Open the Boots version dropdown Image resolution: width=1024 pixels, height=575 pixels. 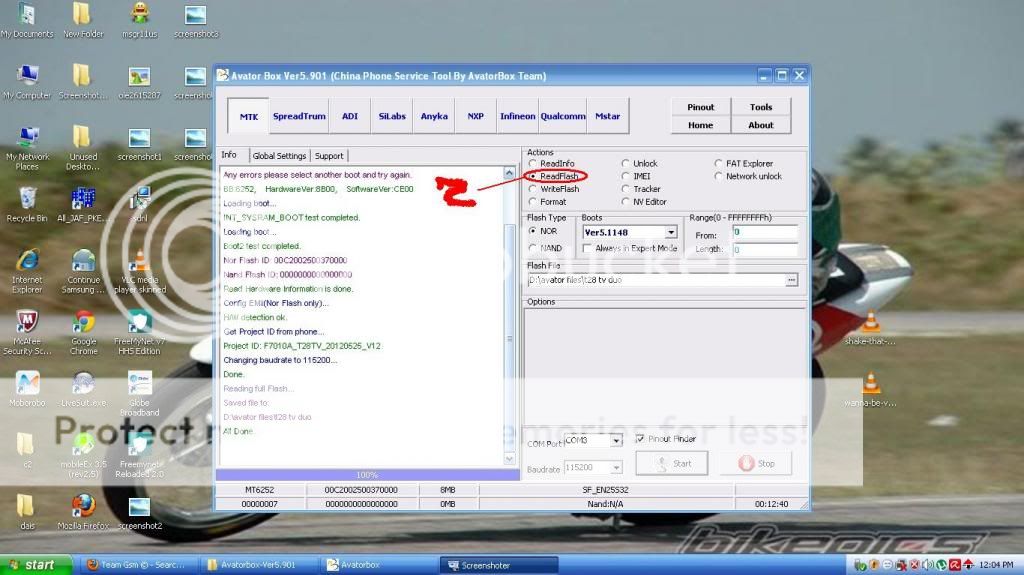click(671, 233)
